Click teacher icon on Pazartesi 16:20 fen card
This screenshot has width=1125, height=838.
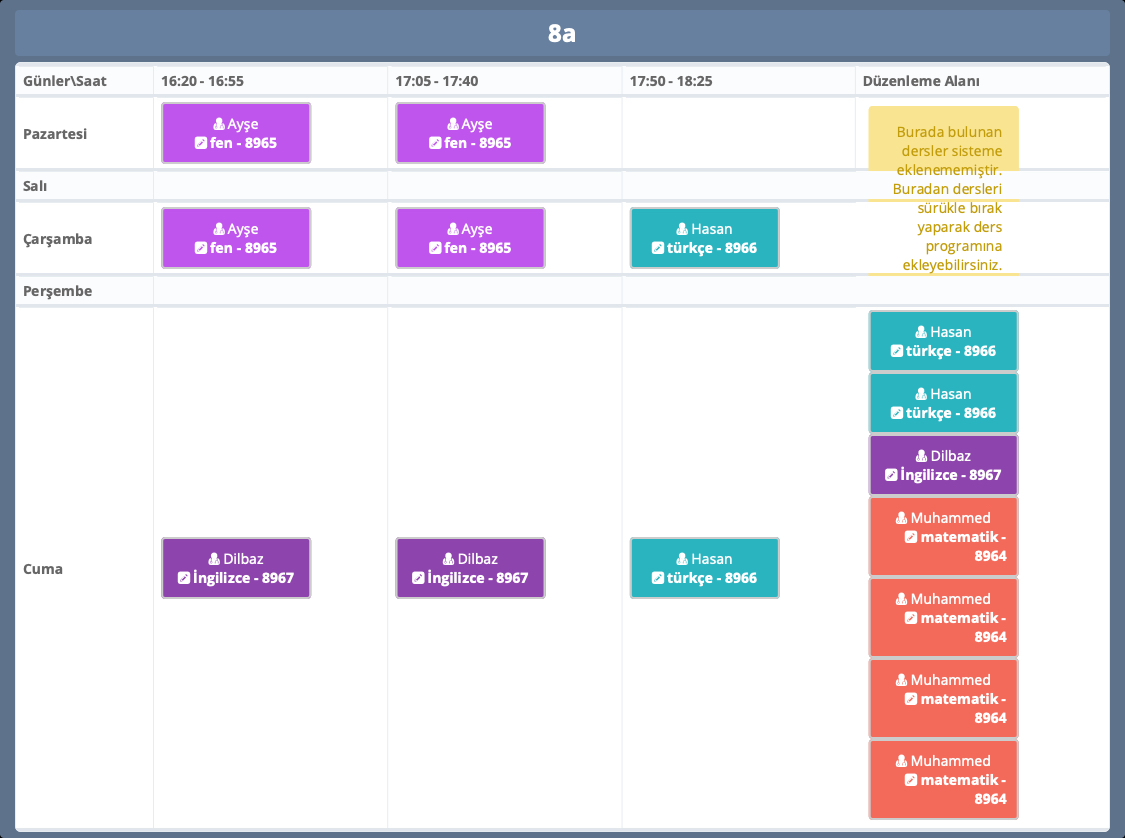(219, 125)
